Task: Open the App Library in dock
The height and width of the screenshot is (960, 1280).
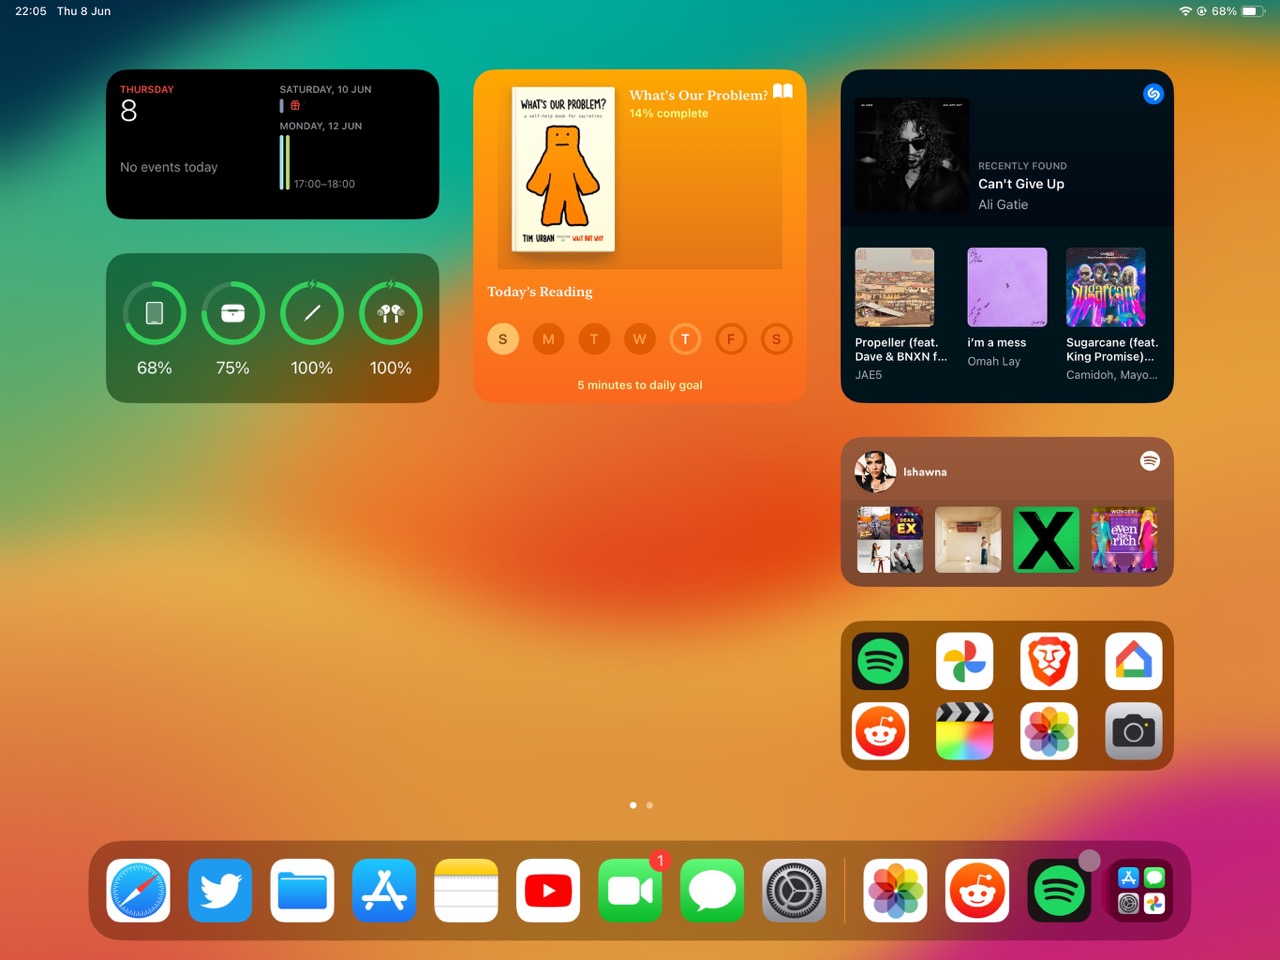Action: click(x=1141, y=890)
